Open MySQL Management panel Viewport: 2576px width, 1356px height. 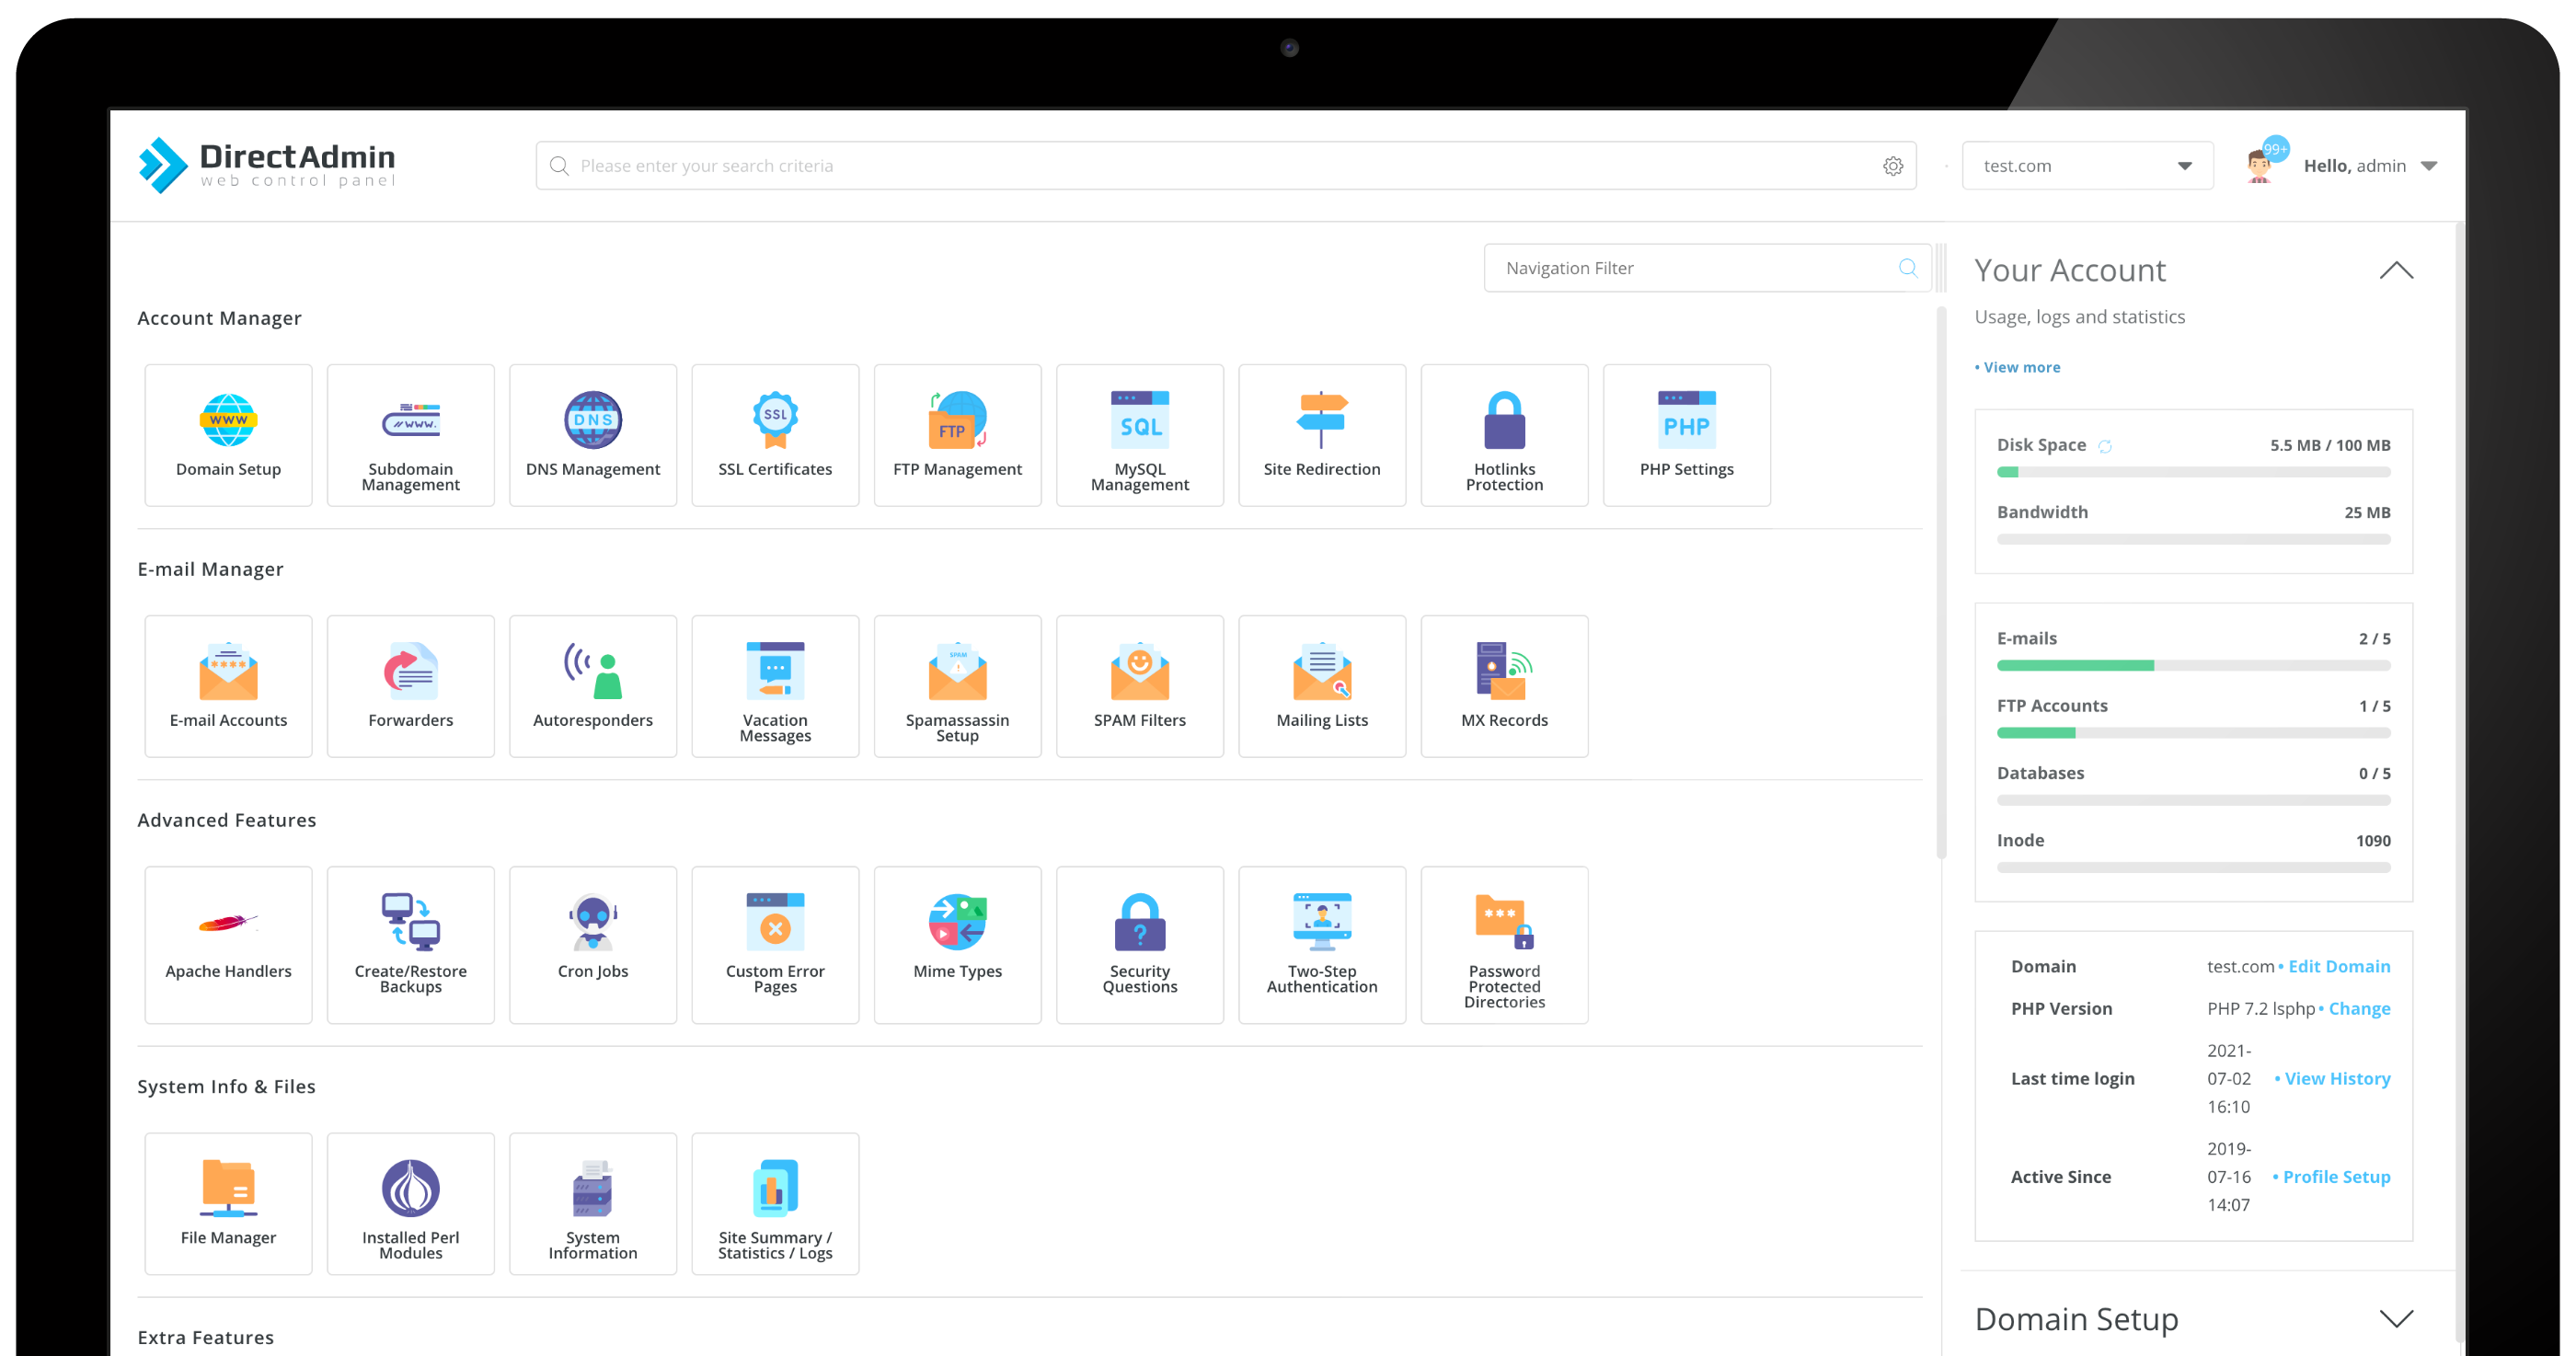pos(1138,434)
